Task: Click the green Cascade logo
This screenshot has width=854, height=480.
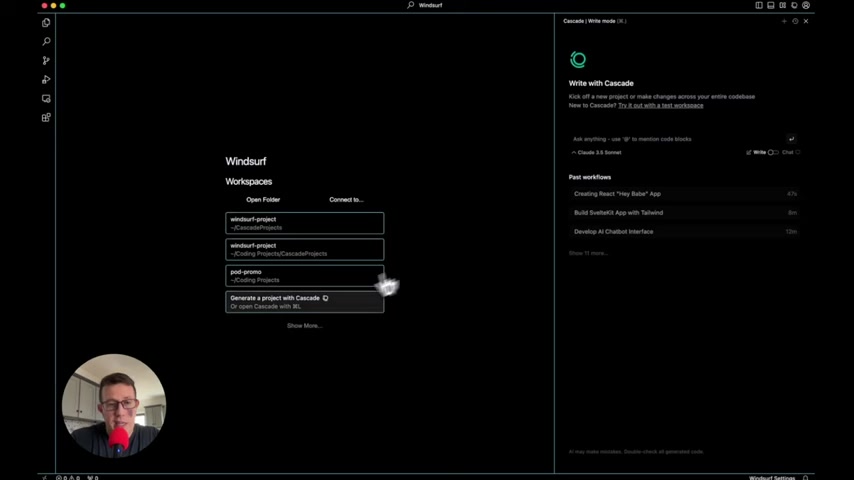Action: tap(578, 59)
